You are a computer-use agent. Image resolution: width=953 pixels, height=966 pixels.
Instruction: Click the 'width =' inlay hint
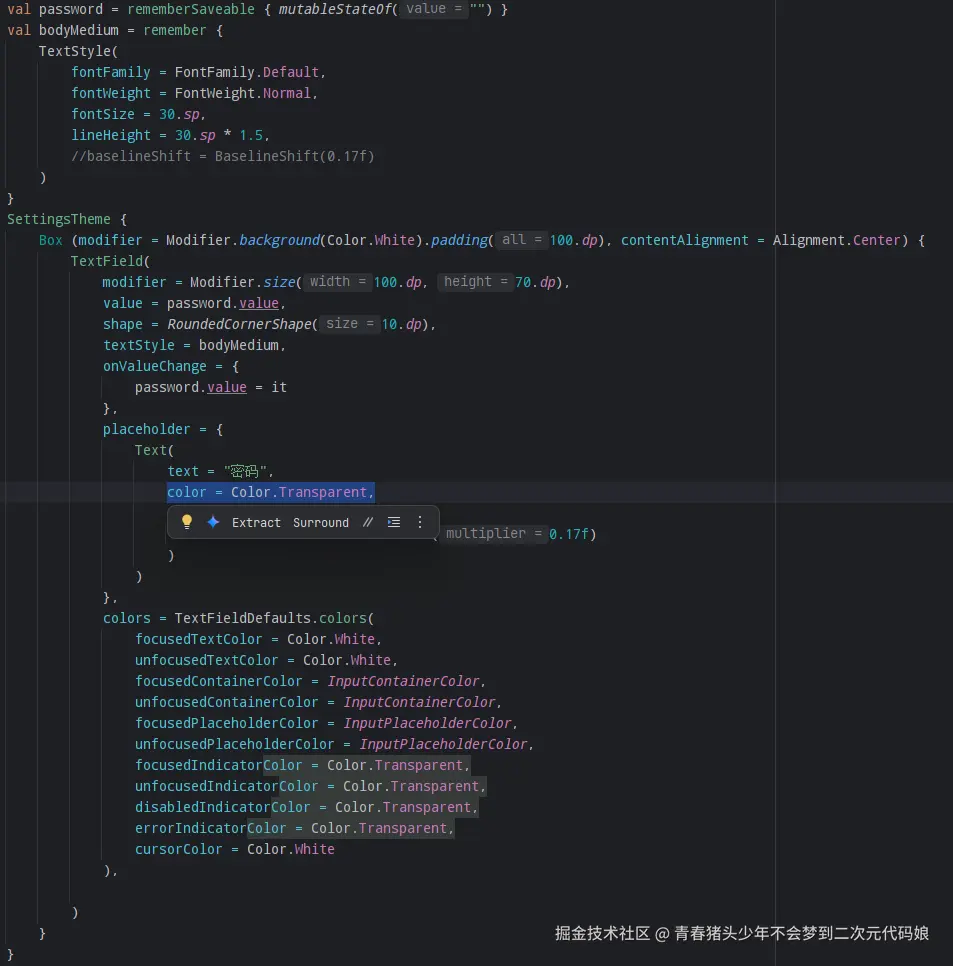pyautogui.click(x=337, y=282)
